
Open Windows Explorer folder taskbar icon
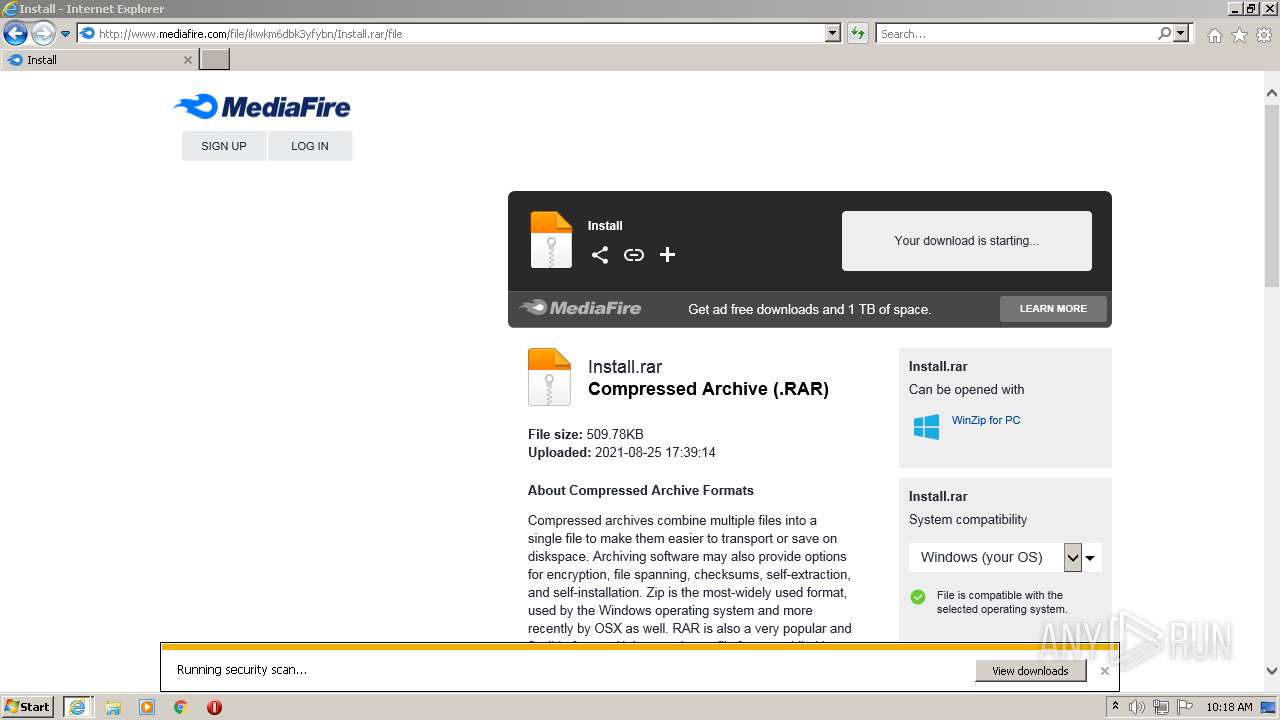tap(113, 707)
